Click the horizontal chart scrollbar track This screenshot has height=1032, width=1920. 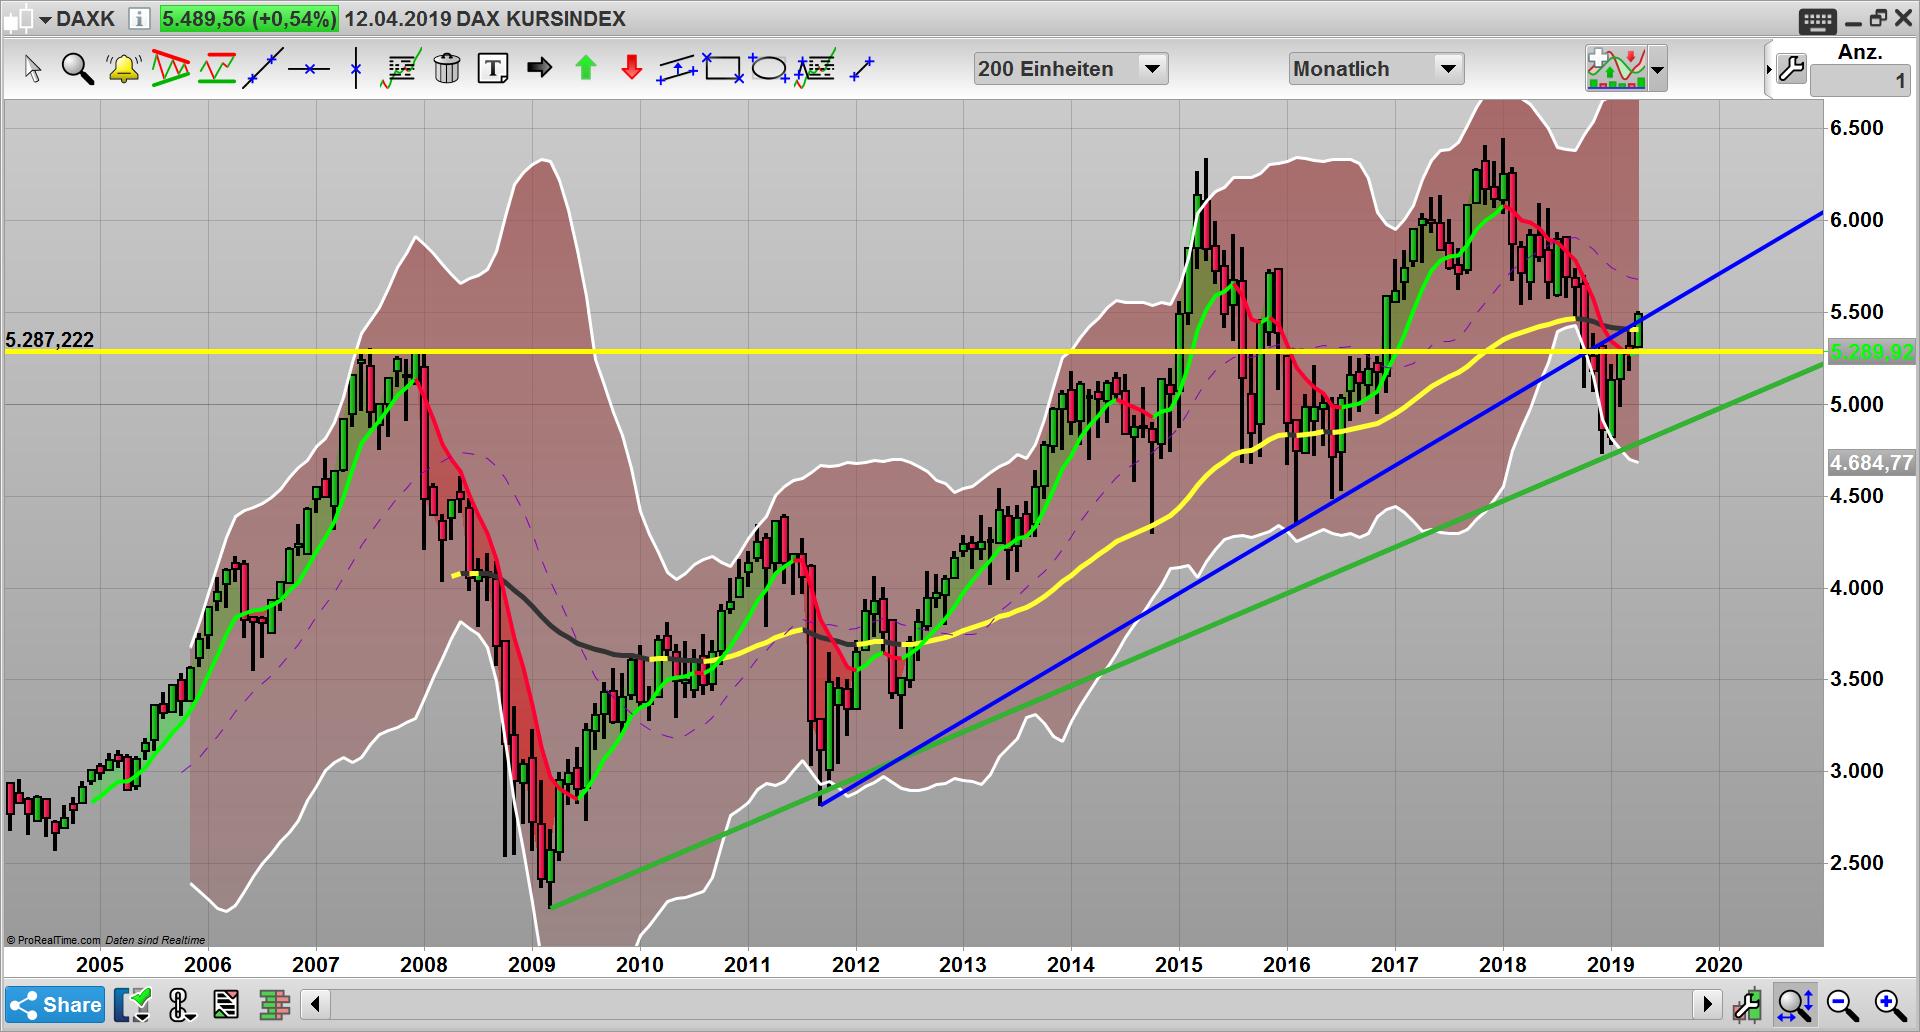tap(1011, 1004)
